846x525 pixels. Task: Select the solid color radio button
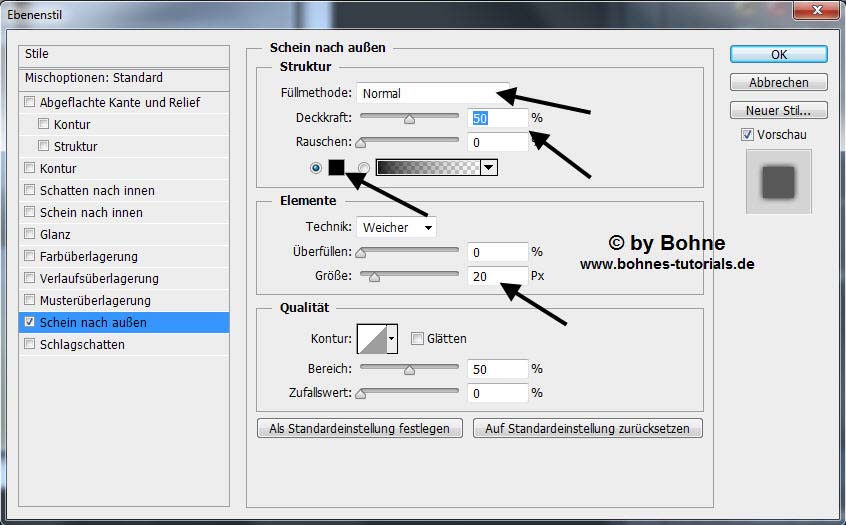point(316,168)
